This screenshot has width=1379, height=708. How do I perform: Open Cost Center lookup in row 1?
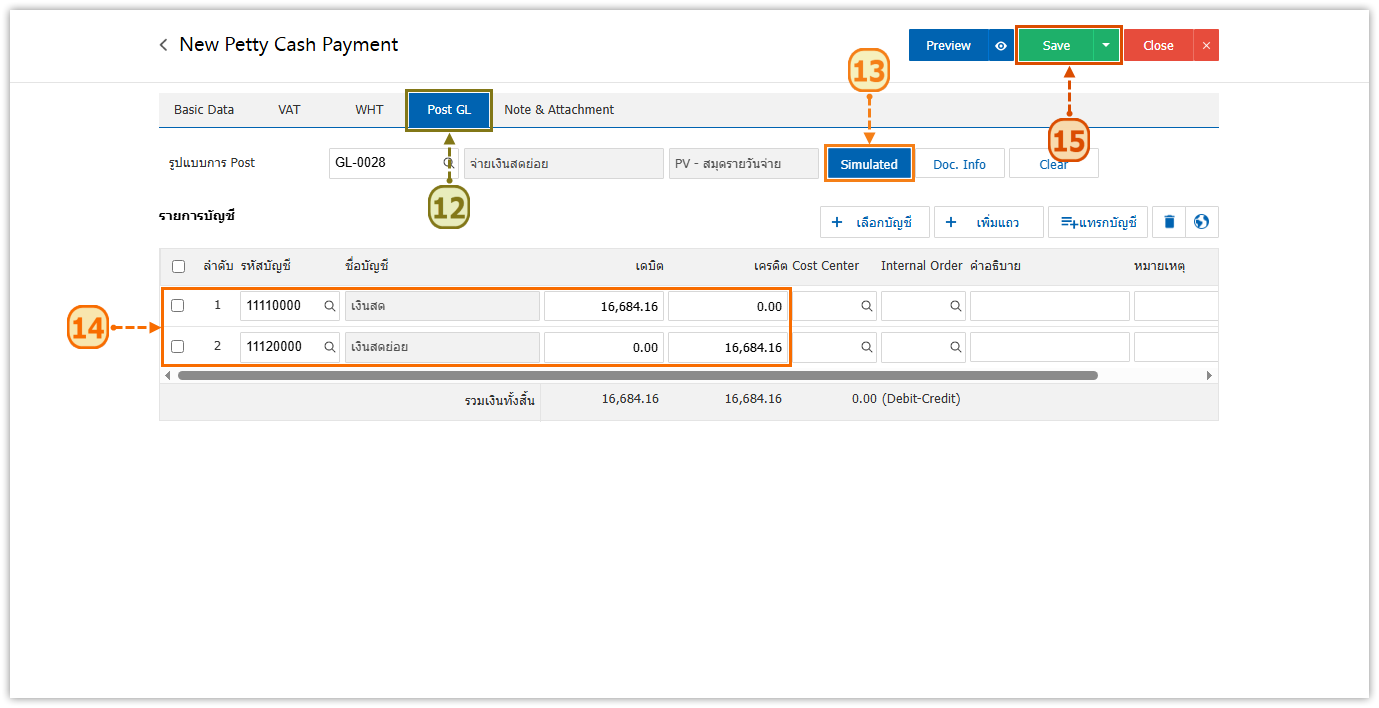click(866, 306)
